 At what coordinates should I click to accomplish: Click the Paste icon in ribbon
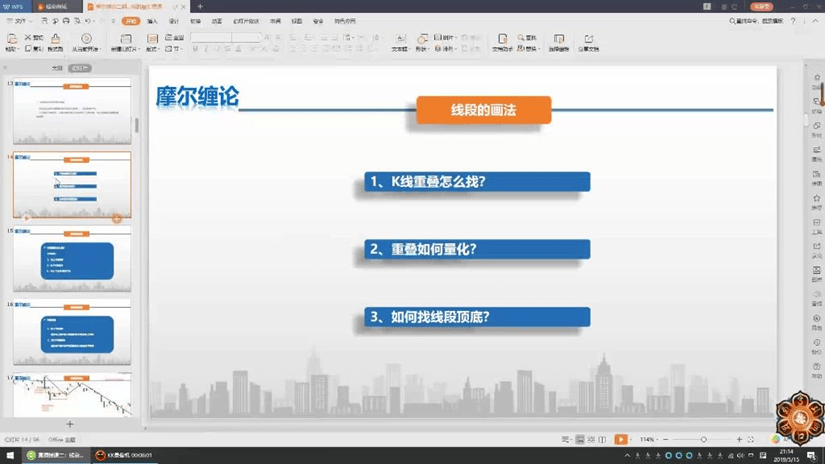tap(11, 40)
